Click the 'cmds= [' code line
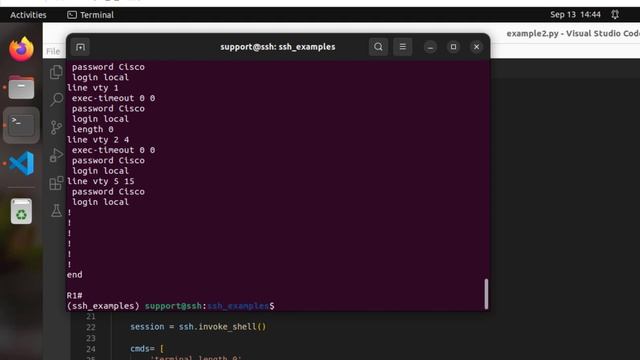The height and width of the screenshot is (360, 640). [147, 349]
